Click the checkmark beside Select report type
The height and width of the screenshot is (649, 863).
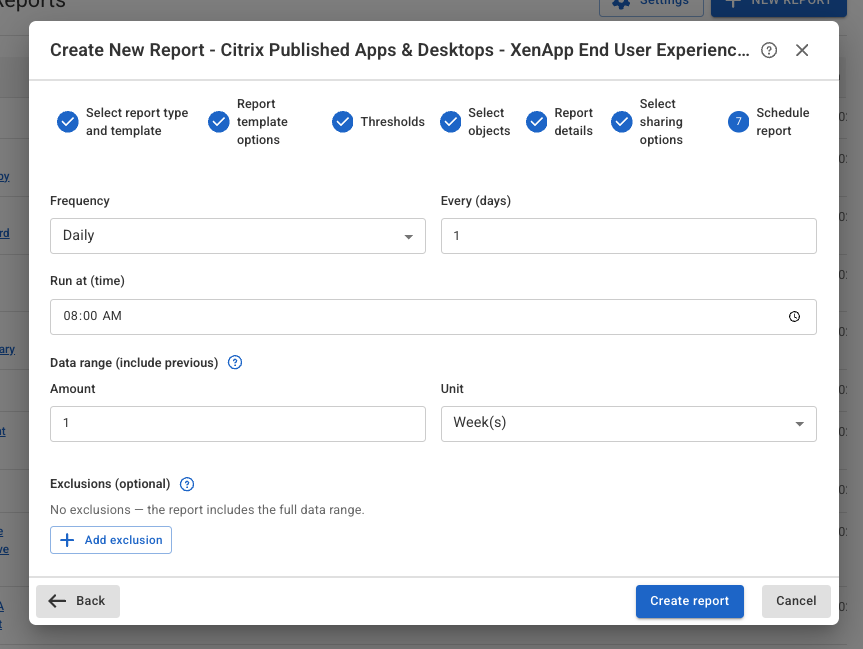point(68,122)
